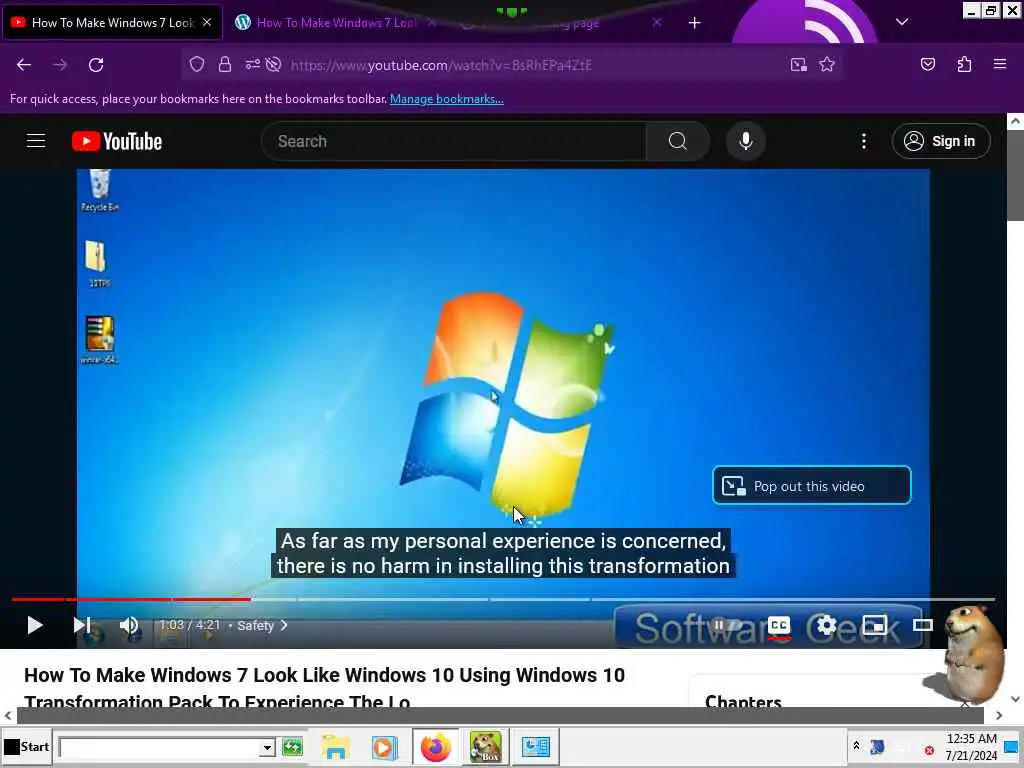The width and height of the screenshot is (1024, 768).
Task: Open YouTube guide hamburger menu
Action: coord(36,141)
